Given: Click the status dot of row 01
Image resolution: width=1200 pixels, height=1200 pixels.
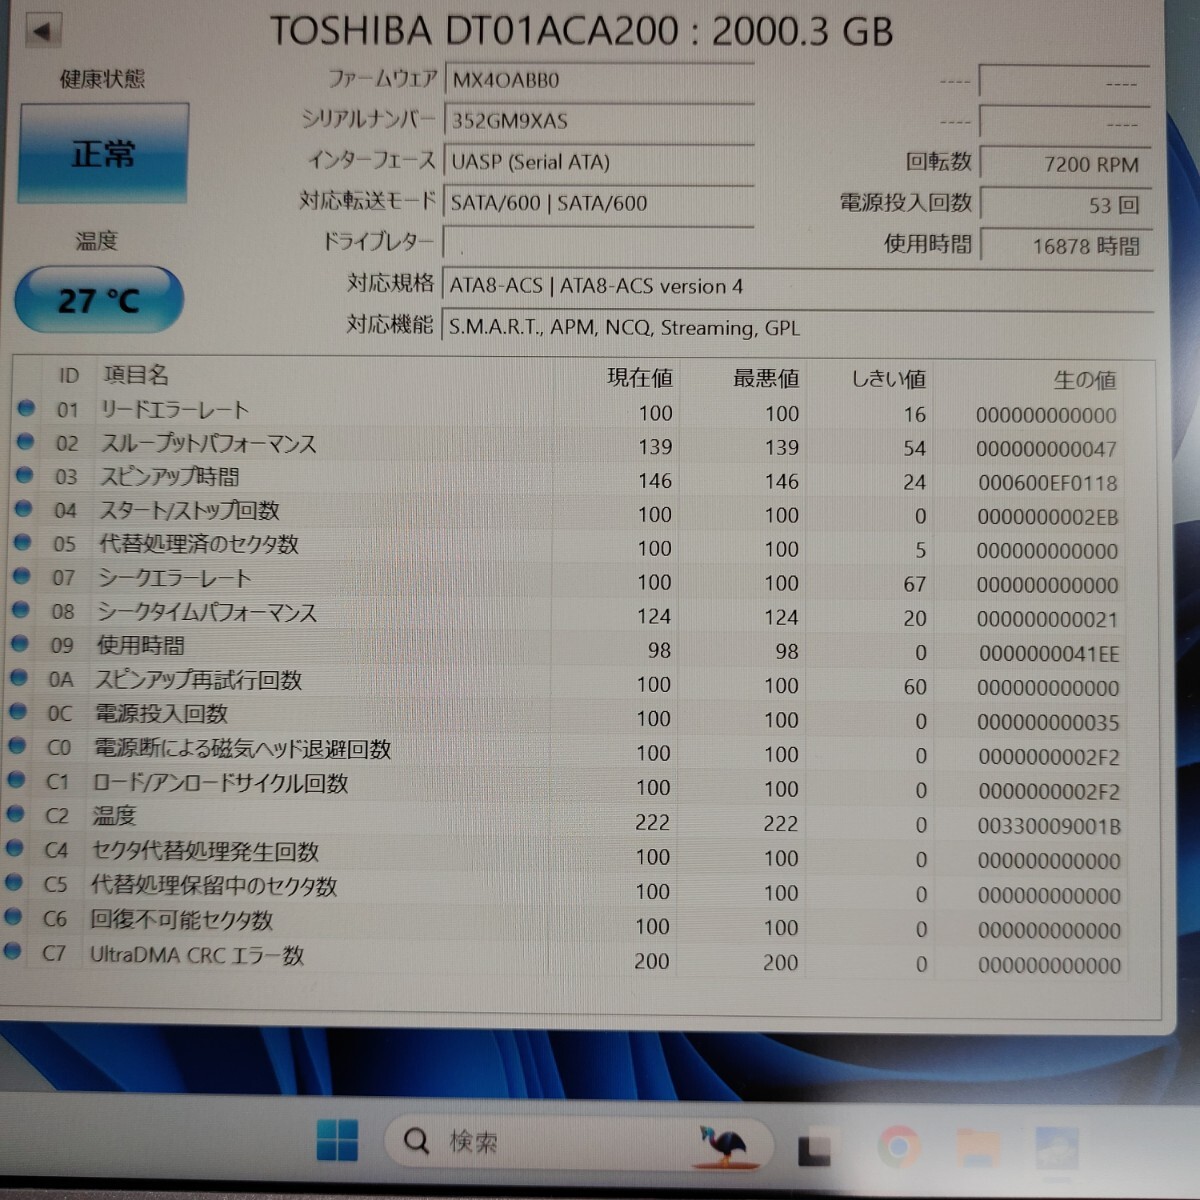Looking at the screenshot, I should pos(26,408).
